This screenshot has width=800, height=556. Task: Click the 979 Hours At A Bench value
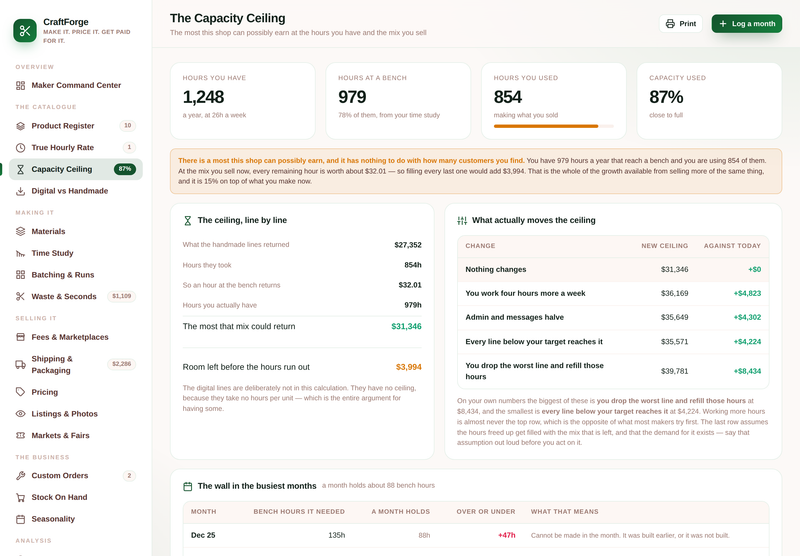coord(352,97)
